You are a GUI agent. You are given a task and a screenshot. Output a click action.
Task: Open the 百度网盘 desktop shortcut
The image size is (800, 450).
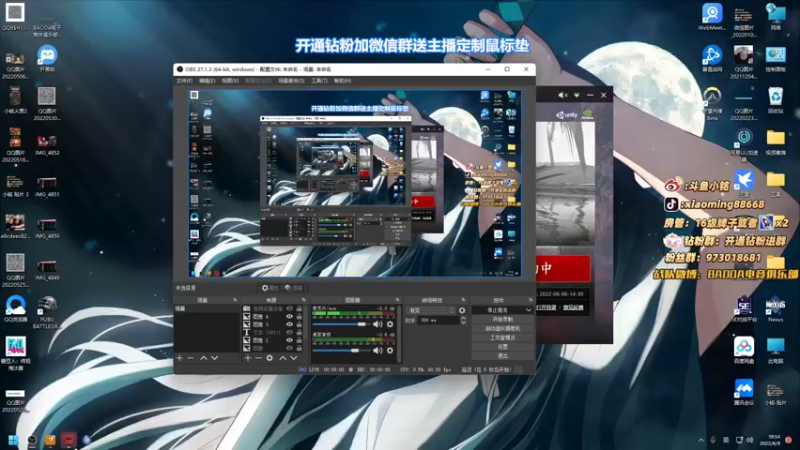click(x=744, y=350)
